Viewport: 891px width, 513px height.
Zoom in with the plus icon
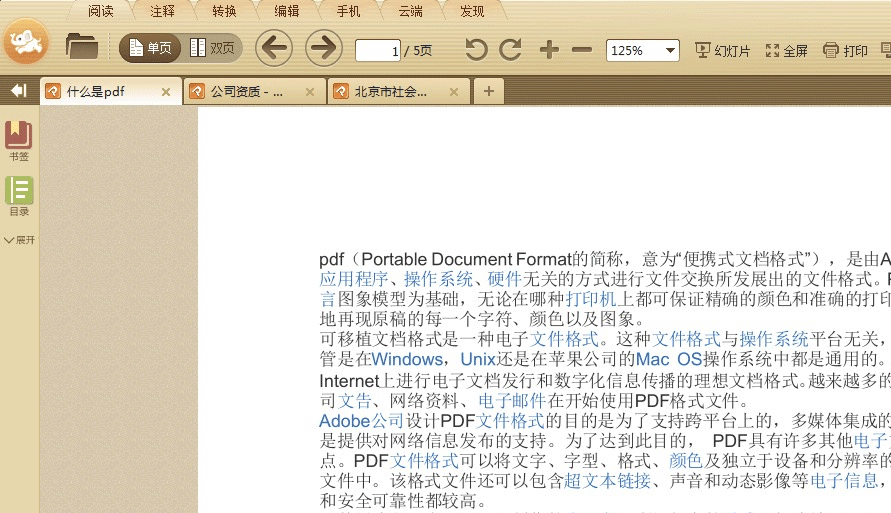coord(549,50)
